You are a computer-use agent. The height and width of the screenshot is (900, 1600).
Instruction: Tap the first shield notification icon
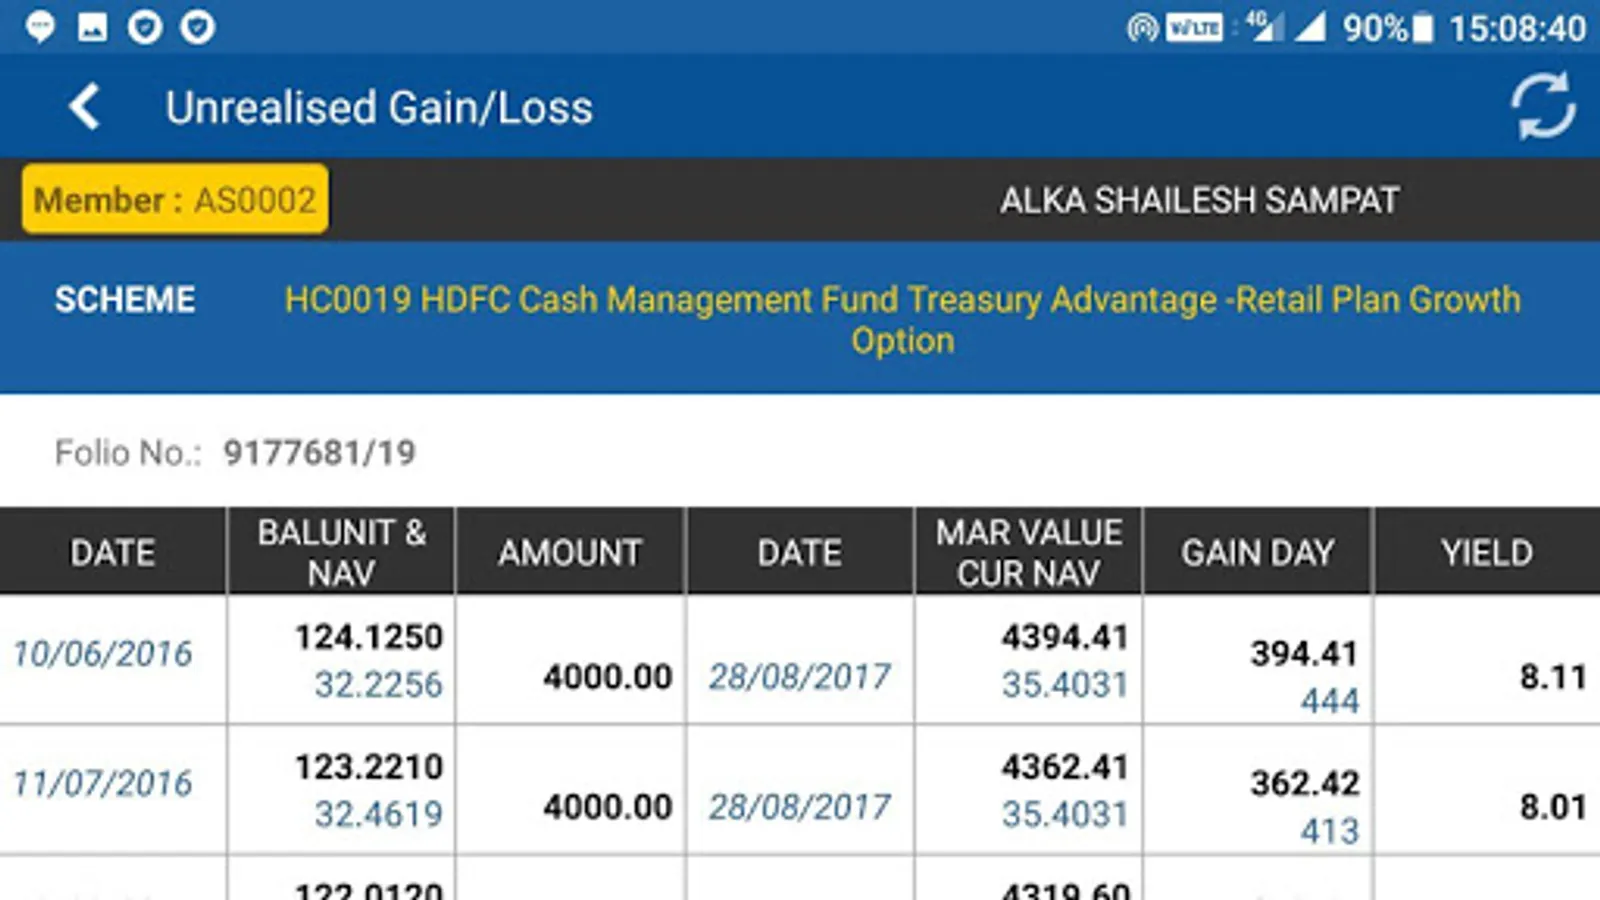click(x=145, y=27)
